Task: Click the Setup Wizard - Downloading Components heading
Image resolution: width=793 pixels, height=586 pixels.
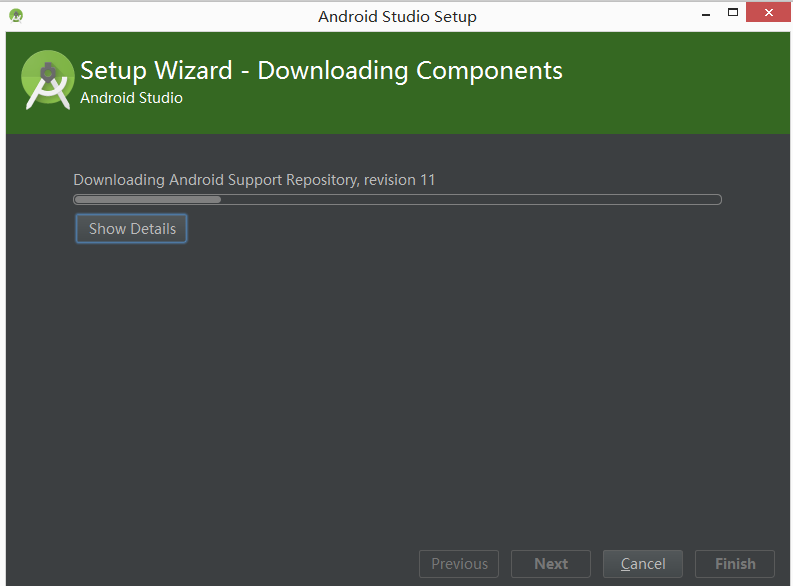Action: pyautogui.click(x=321, y=71)
